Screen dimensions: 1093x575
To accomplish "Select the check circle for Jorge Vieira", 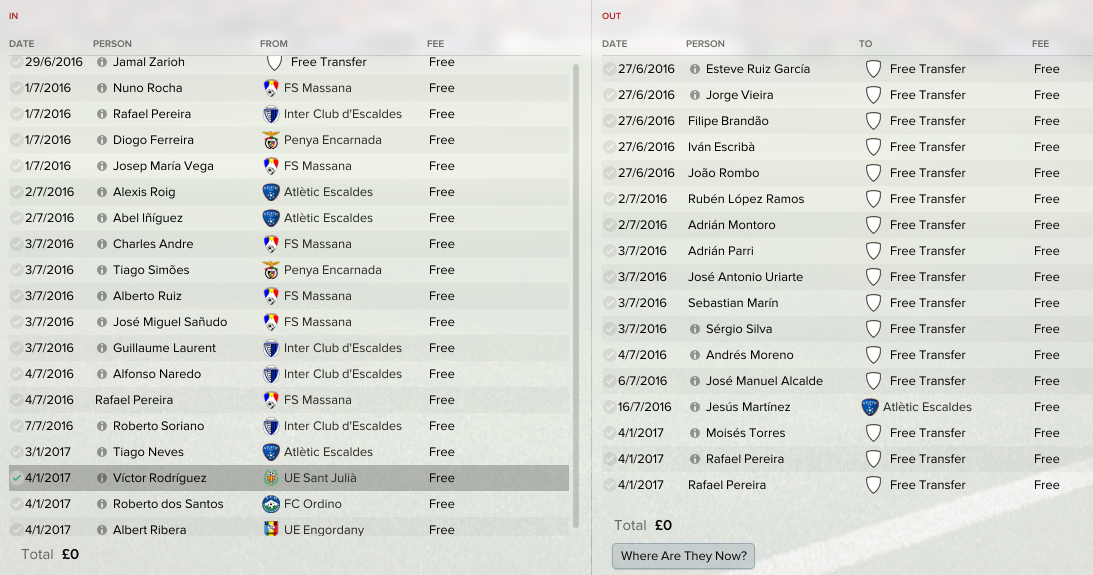I will pos(609,95).
